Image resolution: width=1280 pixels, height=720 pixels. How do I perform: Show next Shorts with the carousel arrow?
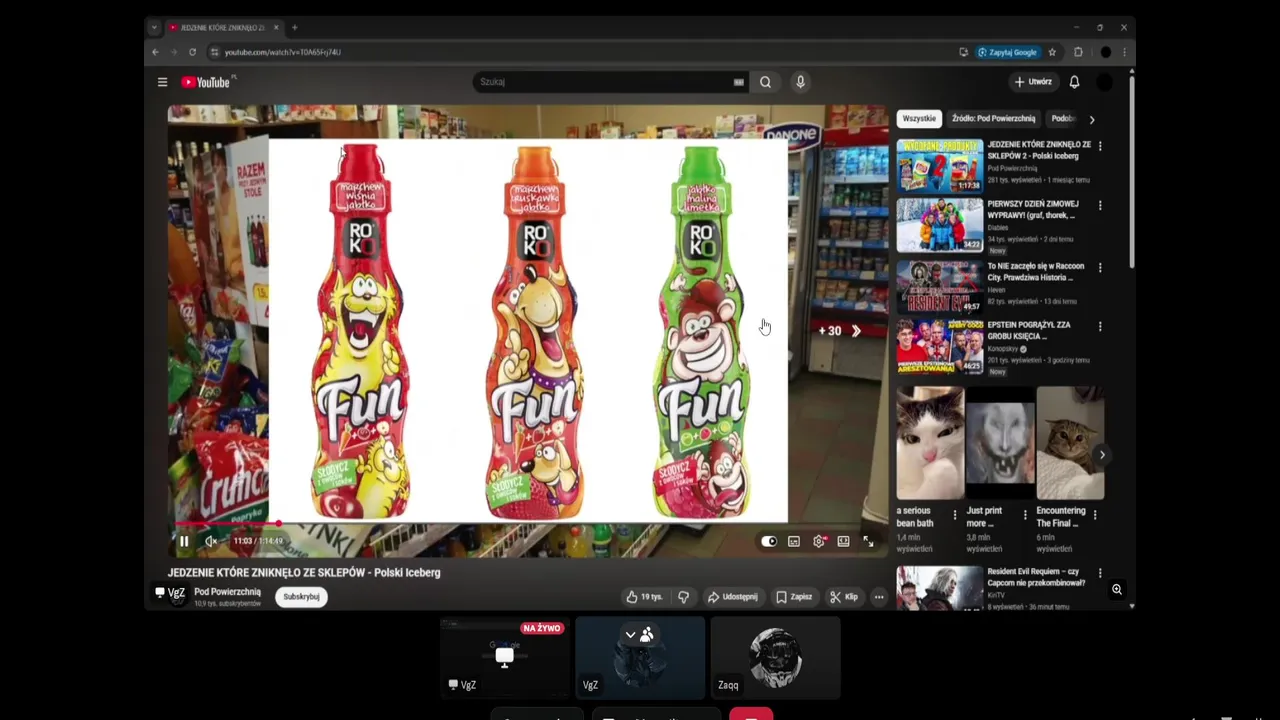[1102, 455]
